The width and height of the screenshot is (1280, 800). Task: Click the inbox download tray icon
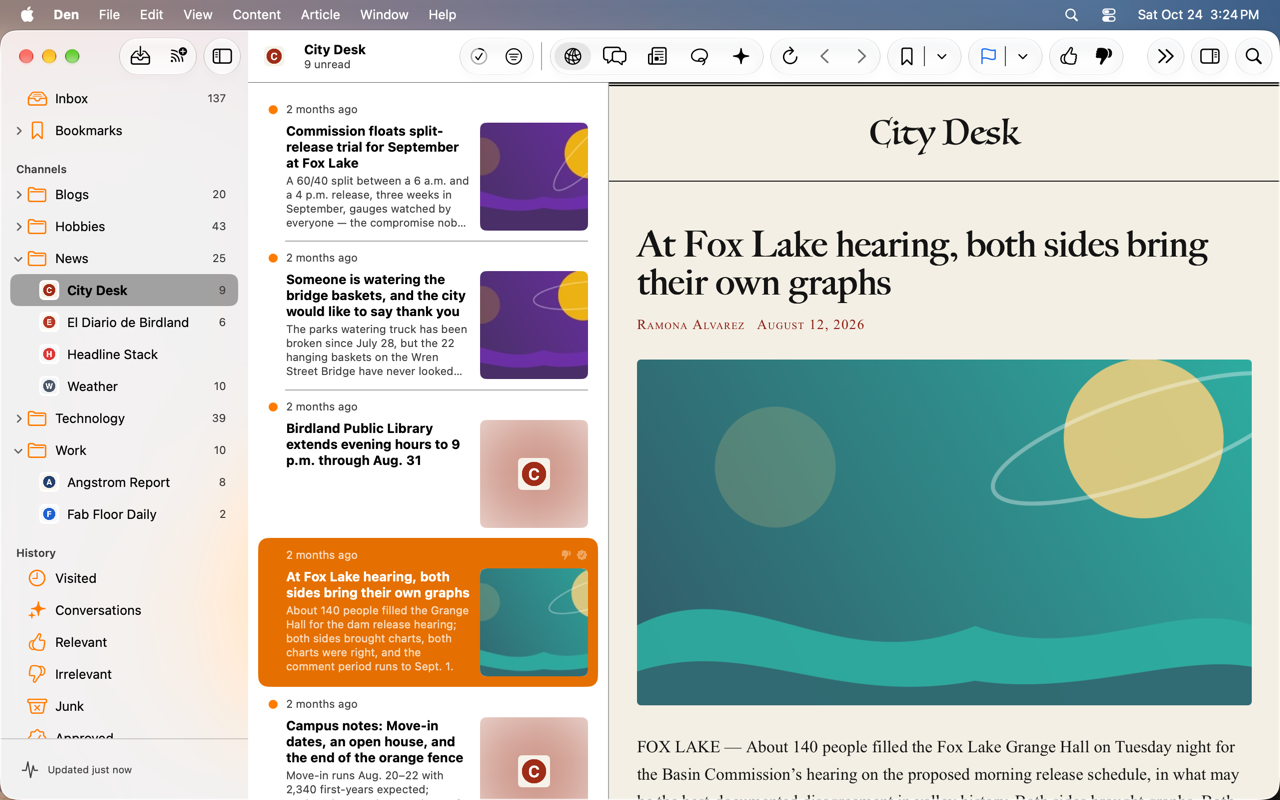140,57
